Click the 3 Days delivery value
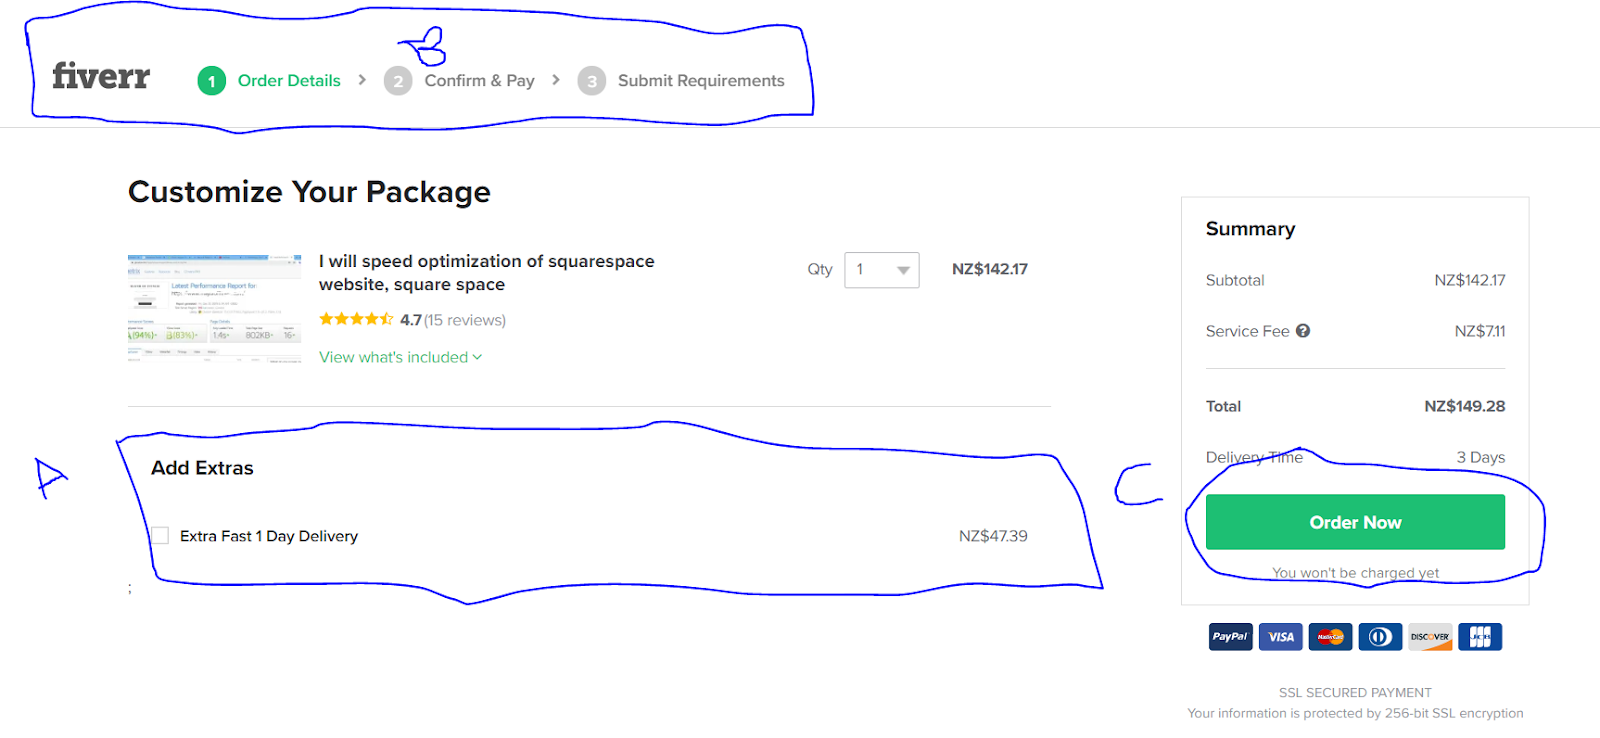 1481,457
